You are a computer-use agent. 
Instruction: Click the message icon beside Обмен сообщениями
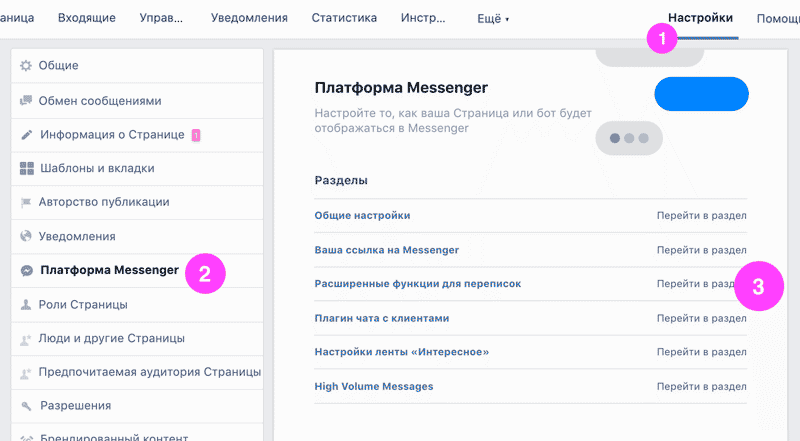(x=26, y=101)
